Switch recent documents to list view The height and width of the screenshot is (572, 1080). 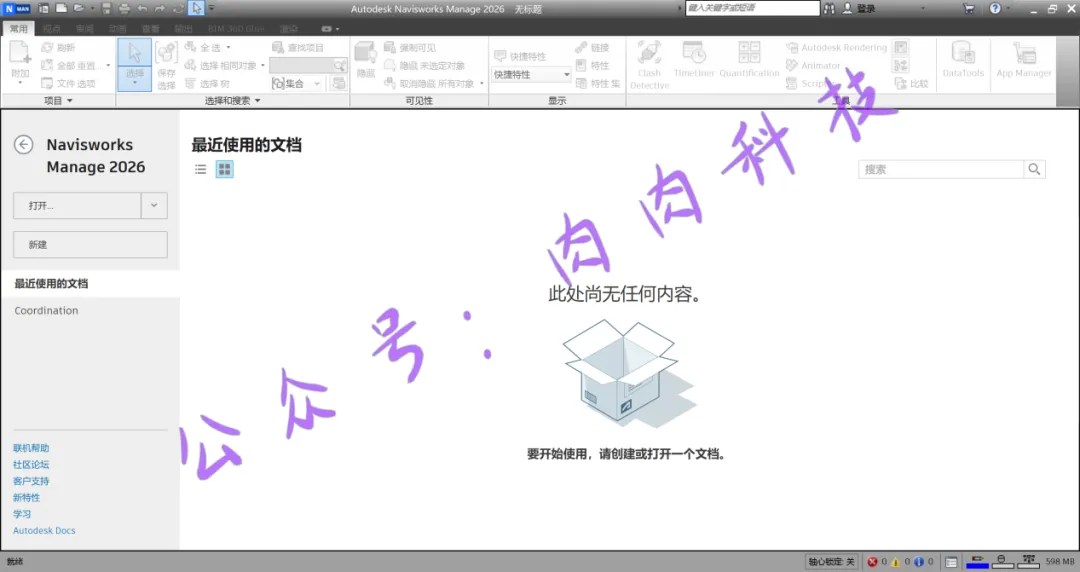click(200, 170)
